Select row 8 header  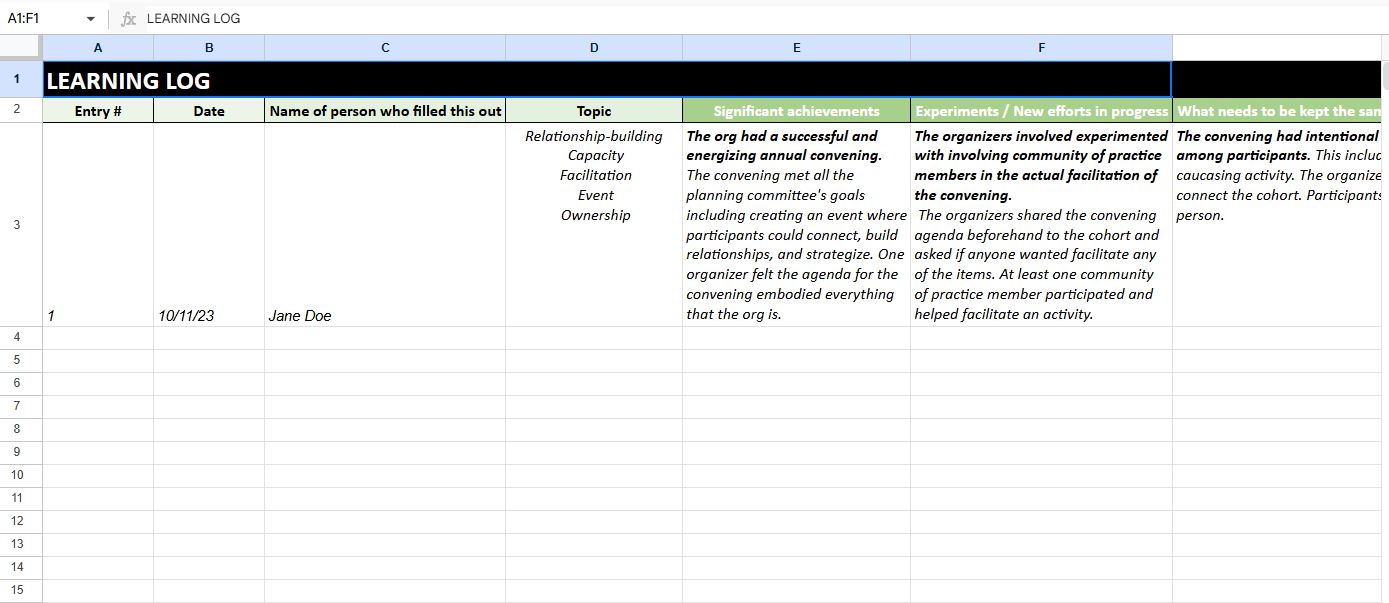(x=21, y=430)
